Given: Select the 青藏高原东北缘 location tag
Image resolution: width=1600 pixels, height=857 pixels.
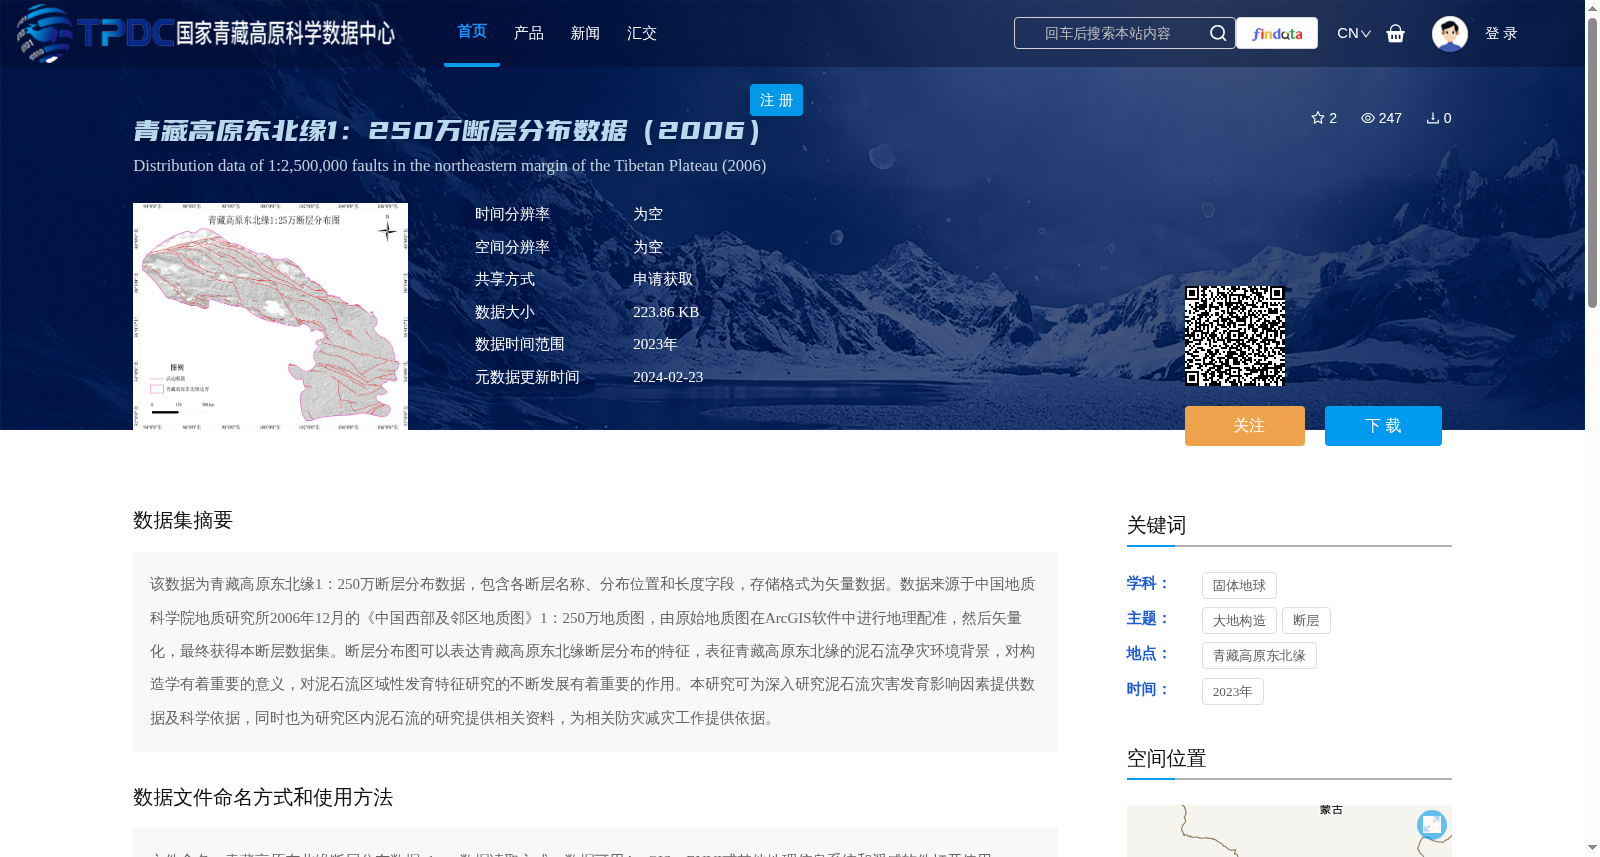Looking at the screenshot, I should [x=1259, y=655].
